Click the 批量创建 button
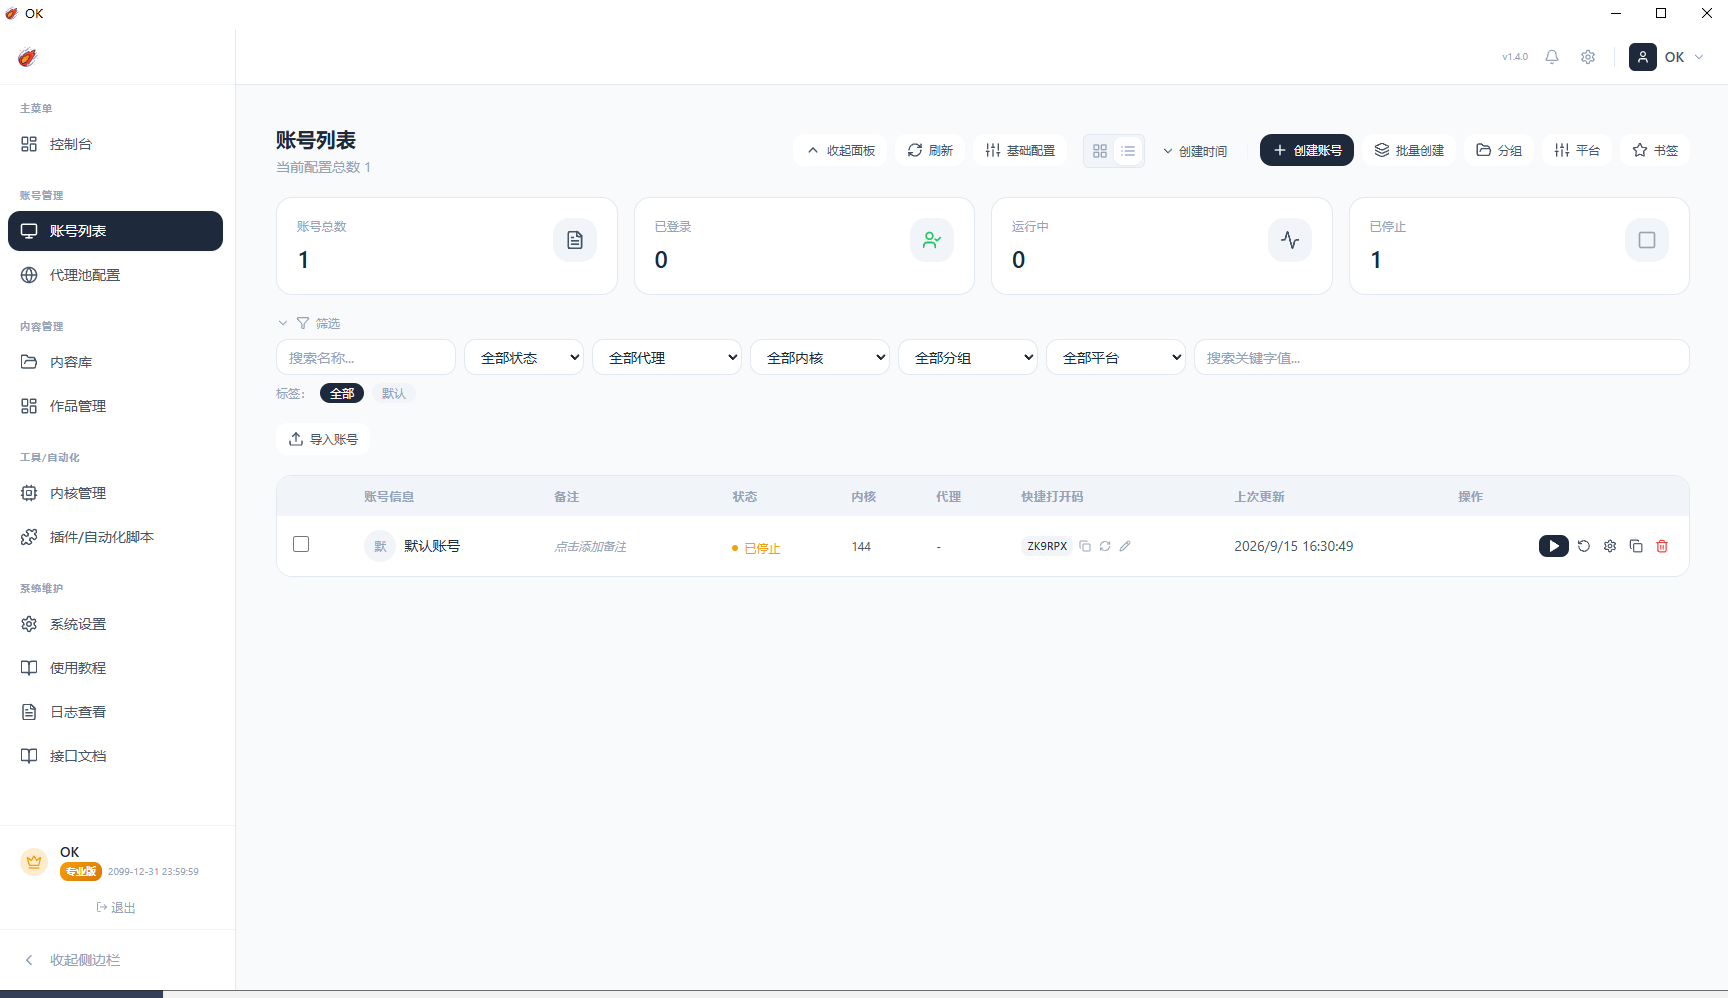The image size is (1728, 998). pos(1409,150)
